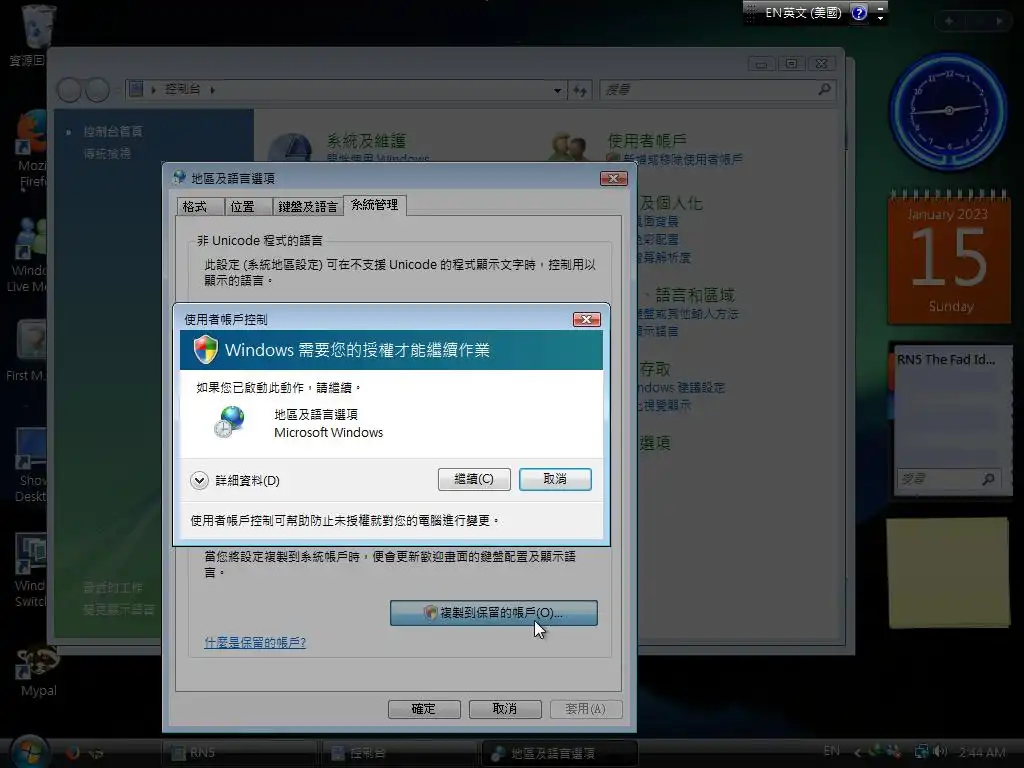Click the network tray icon
This screenshot has height=768, width=1024.
tap(921, 752)
